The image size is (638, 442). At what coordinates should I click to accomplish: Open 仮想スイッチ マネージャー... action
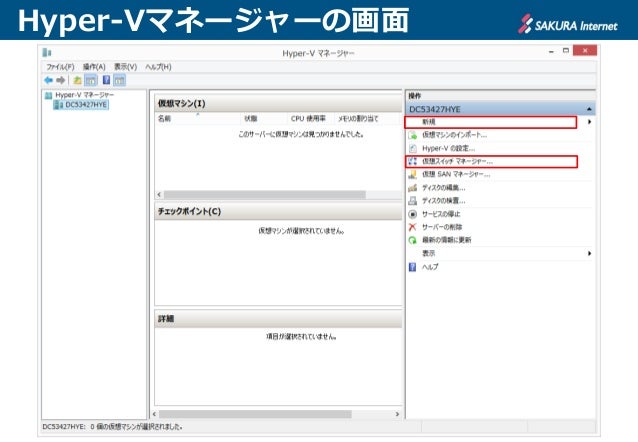[x=457, y=161]
